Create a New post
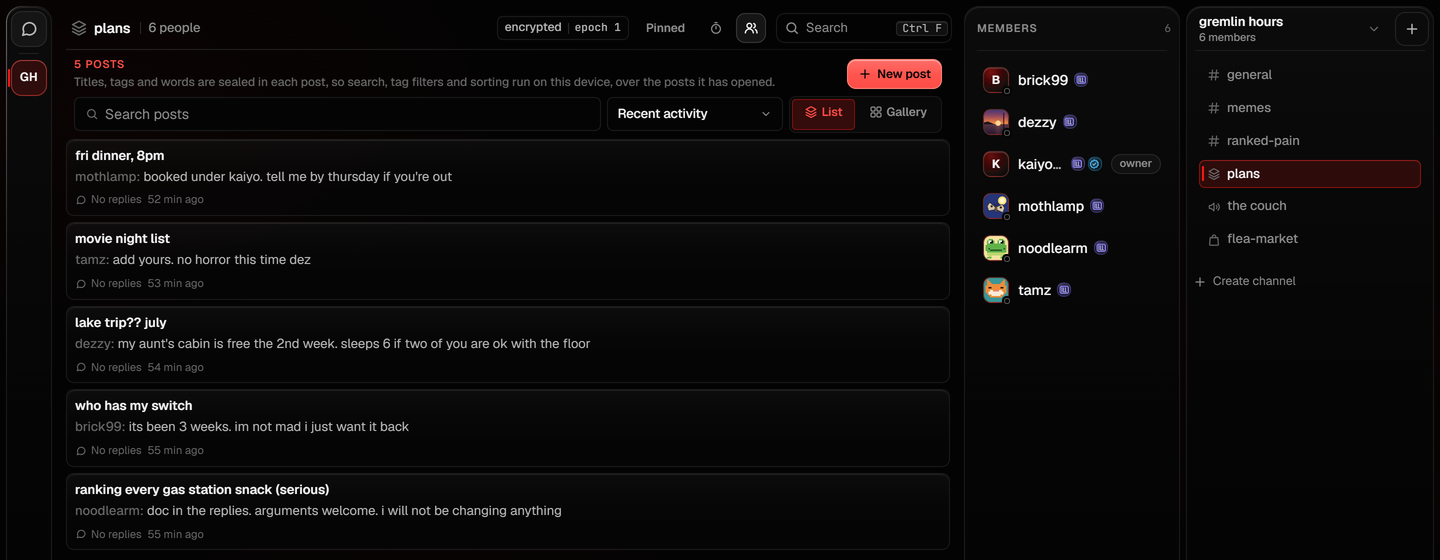The height and width of the screenshot is (560, 1440). (894, 74)
